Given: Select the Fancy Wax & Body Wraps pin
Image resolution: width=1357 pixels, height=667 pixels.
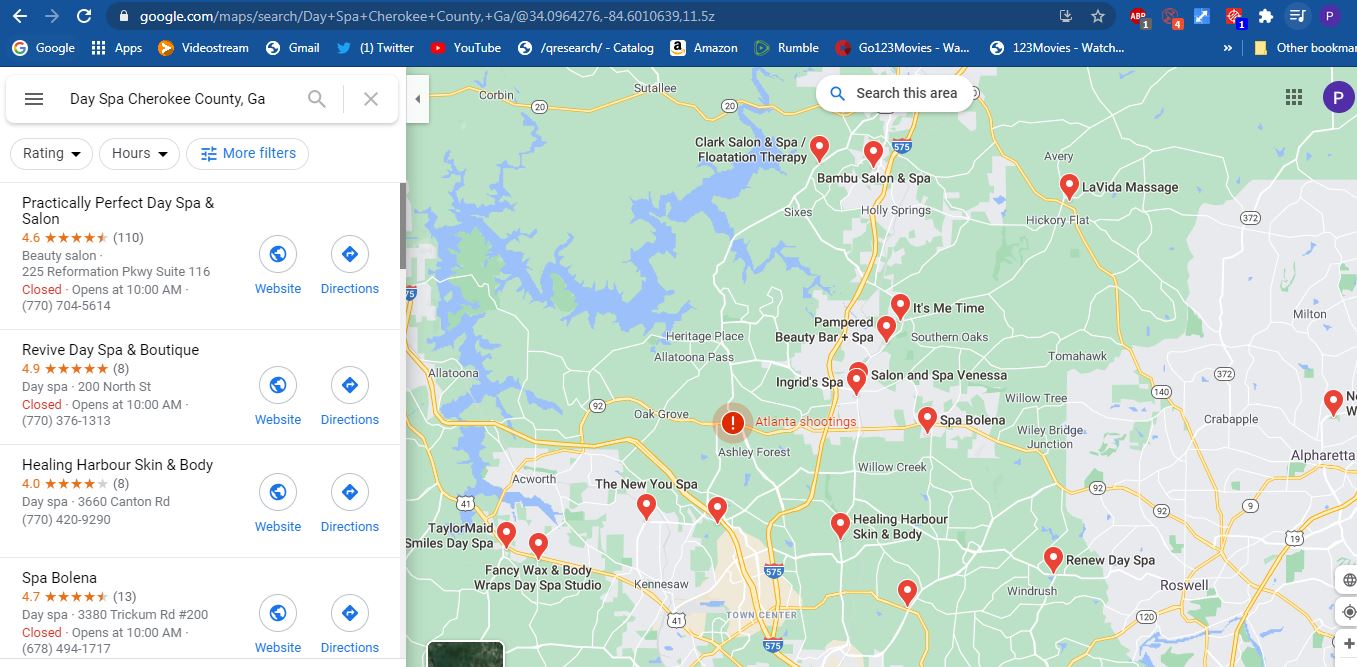Looking at the screenshot, I should pyautogui.click(x=538, y=546).
